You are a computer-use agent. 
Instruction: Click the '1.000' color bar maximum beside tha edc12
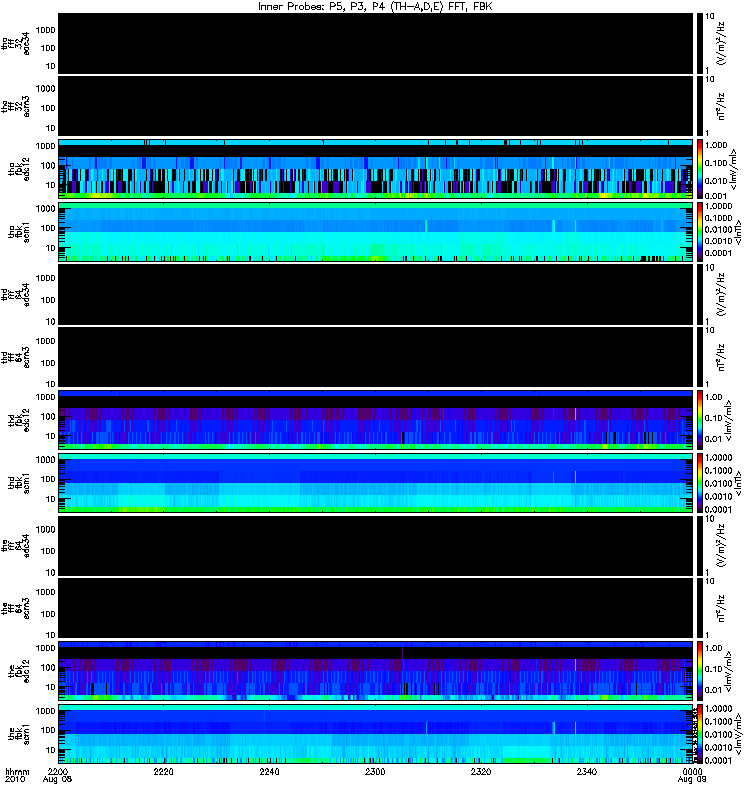tap(716, 145)
